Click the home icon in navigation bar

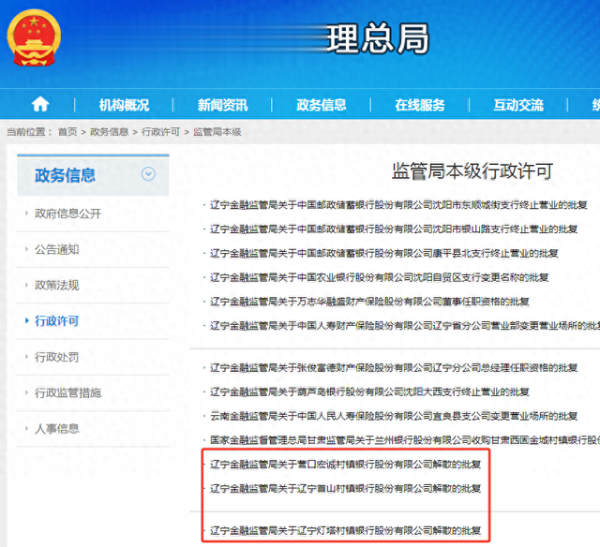(40, 104)
